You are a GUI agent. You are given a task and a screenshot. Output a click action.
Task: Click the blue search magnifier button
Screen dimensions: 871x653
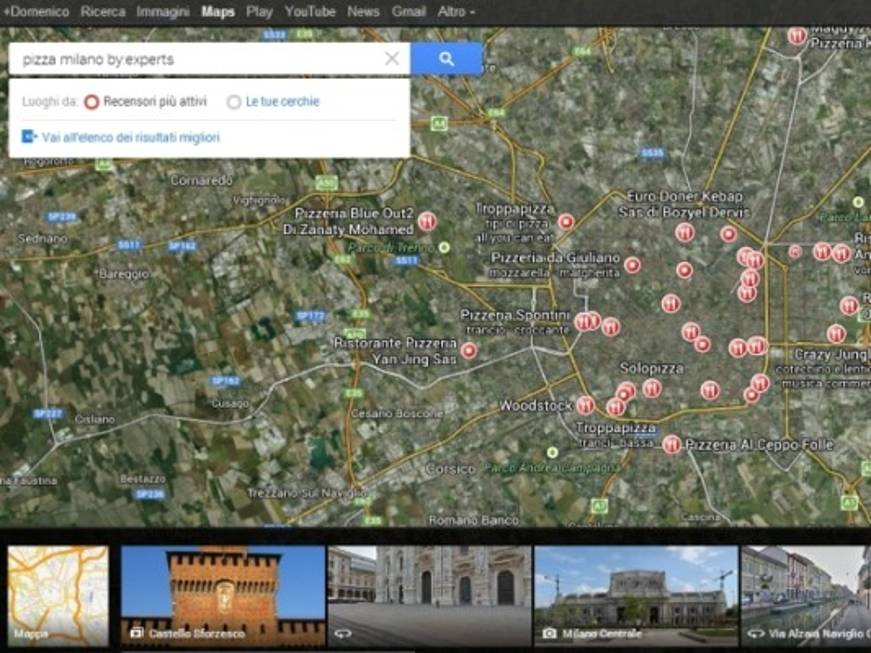[446, 58]
